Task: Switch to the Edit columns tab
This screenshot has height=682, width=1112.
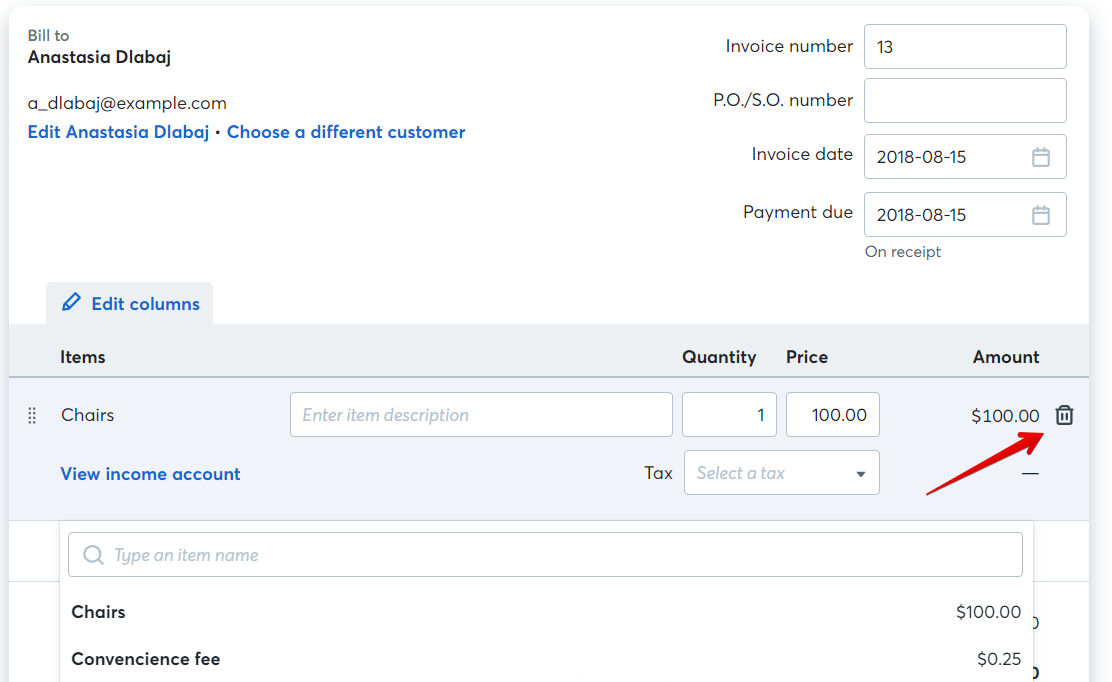Action: (130, 303)
